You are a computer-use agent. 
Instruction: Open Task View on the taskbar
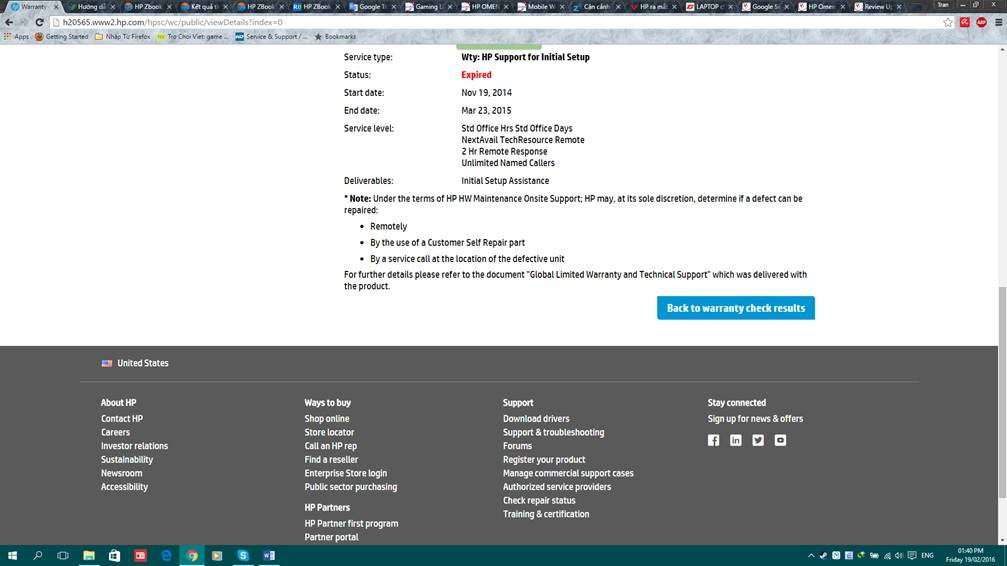[x=63, y=555]
